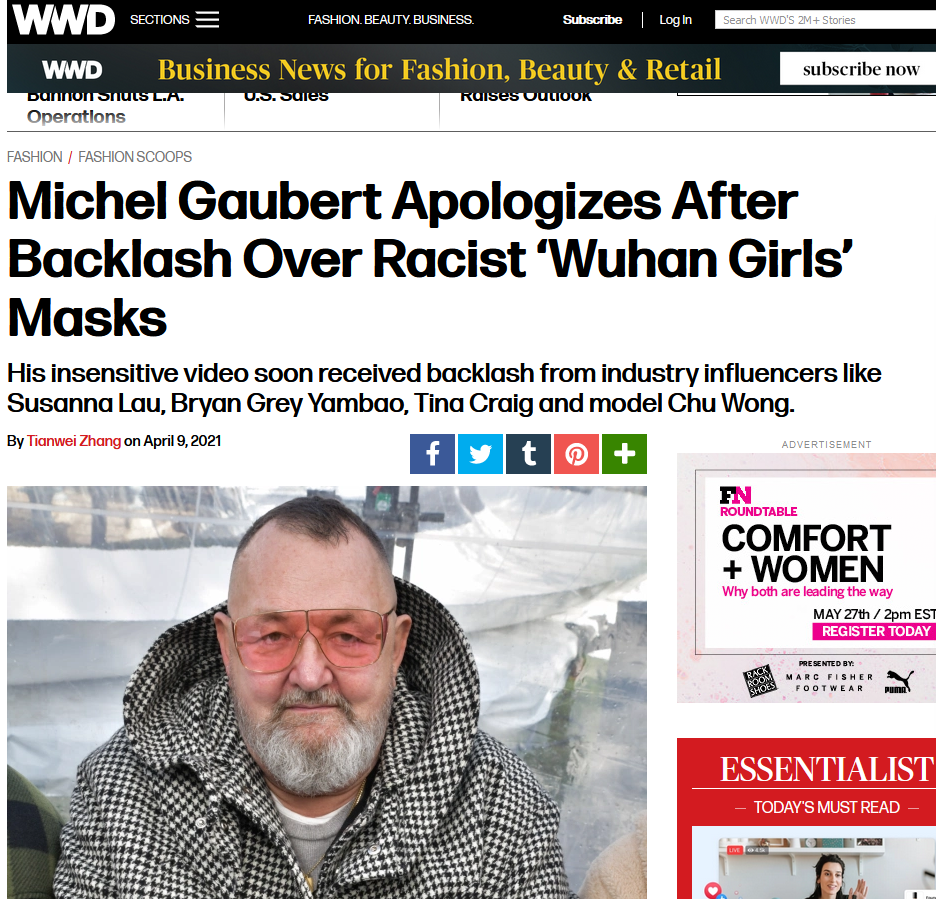This screenshot has width=936, height=899.
Task: Share on Tumblr icon
Action: point(528,454)
